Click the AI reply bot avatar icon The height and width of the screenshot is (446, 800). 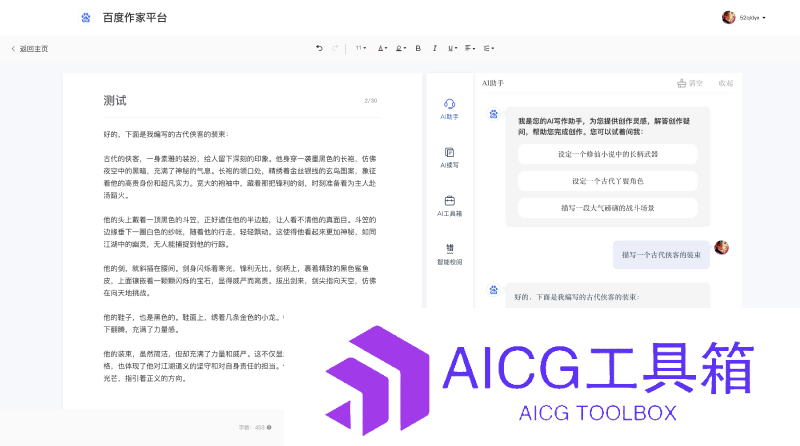pos(493,290)
